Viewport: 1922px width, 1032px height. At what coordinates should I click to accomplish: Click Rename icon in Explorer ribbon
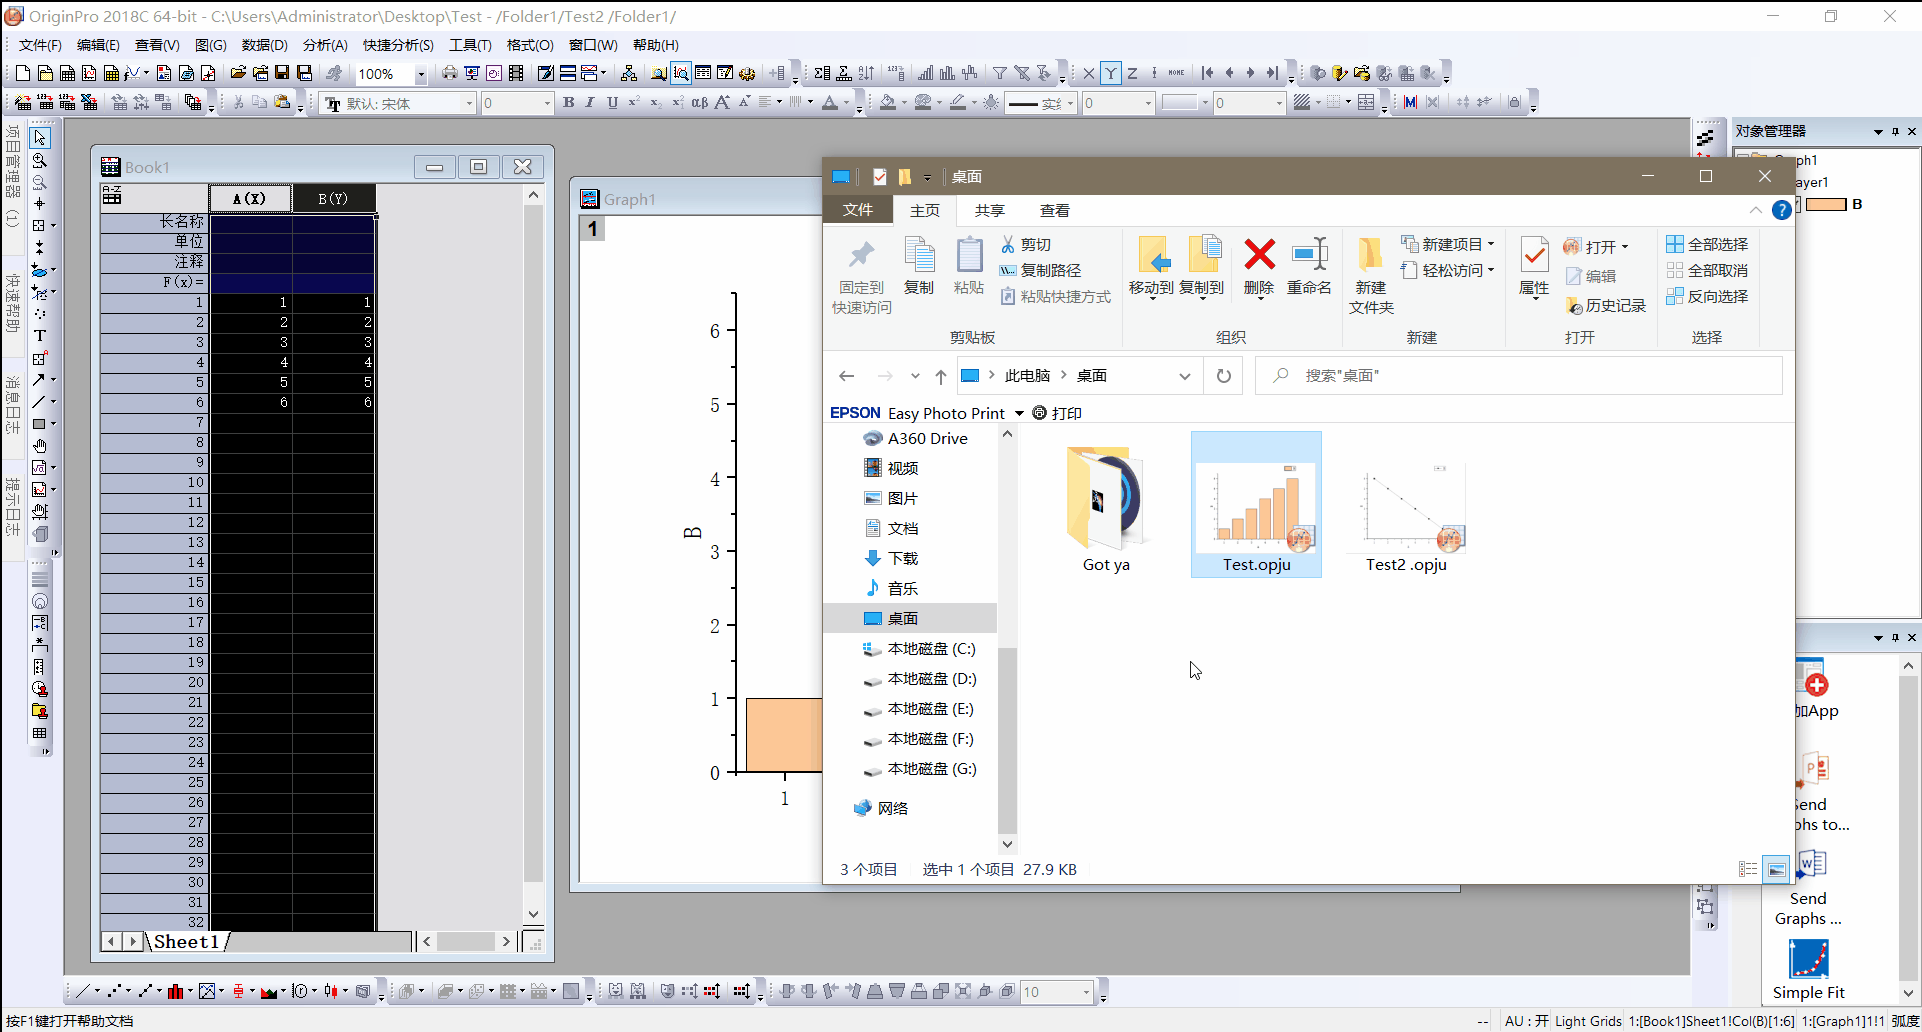click(1309, 267)
